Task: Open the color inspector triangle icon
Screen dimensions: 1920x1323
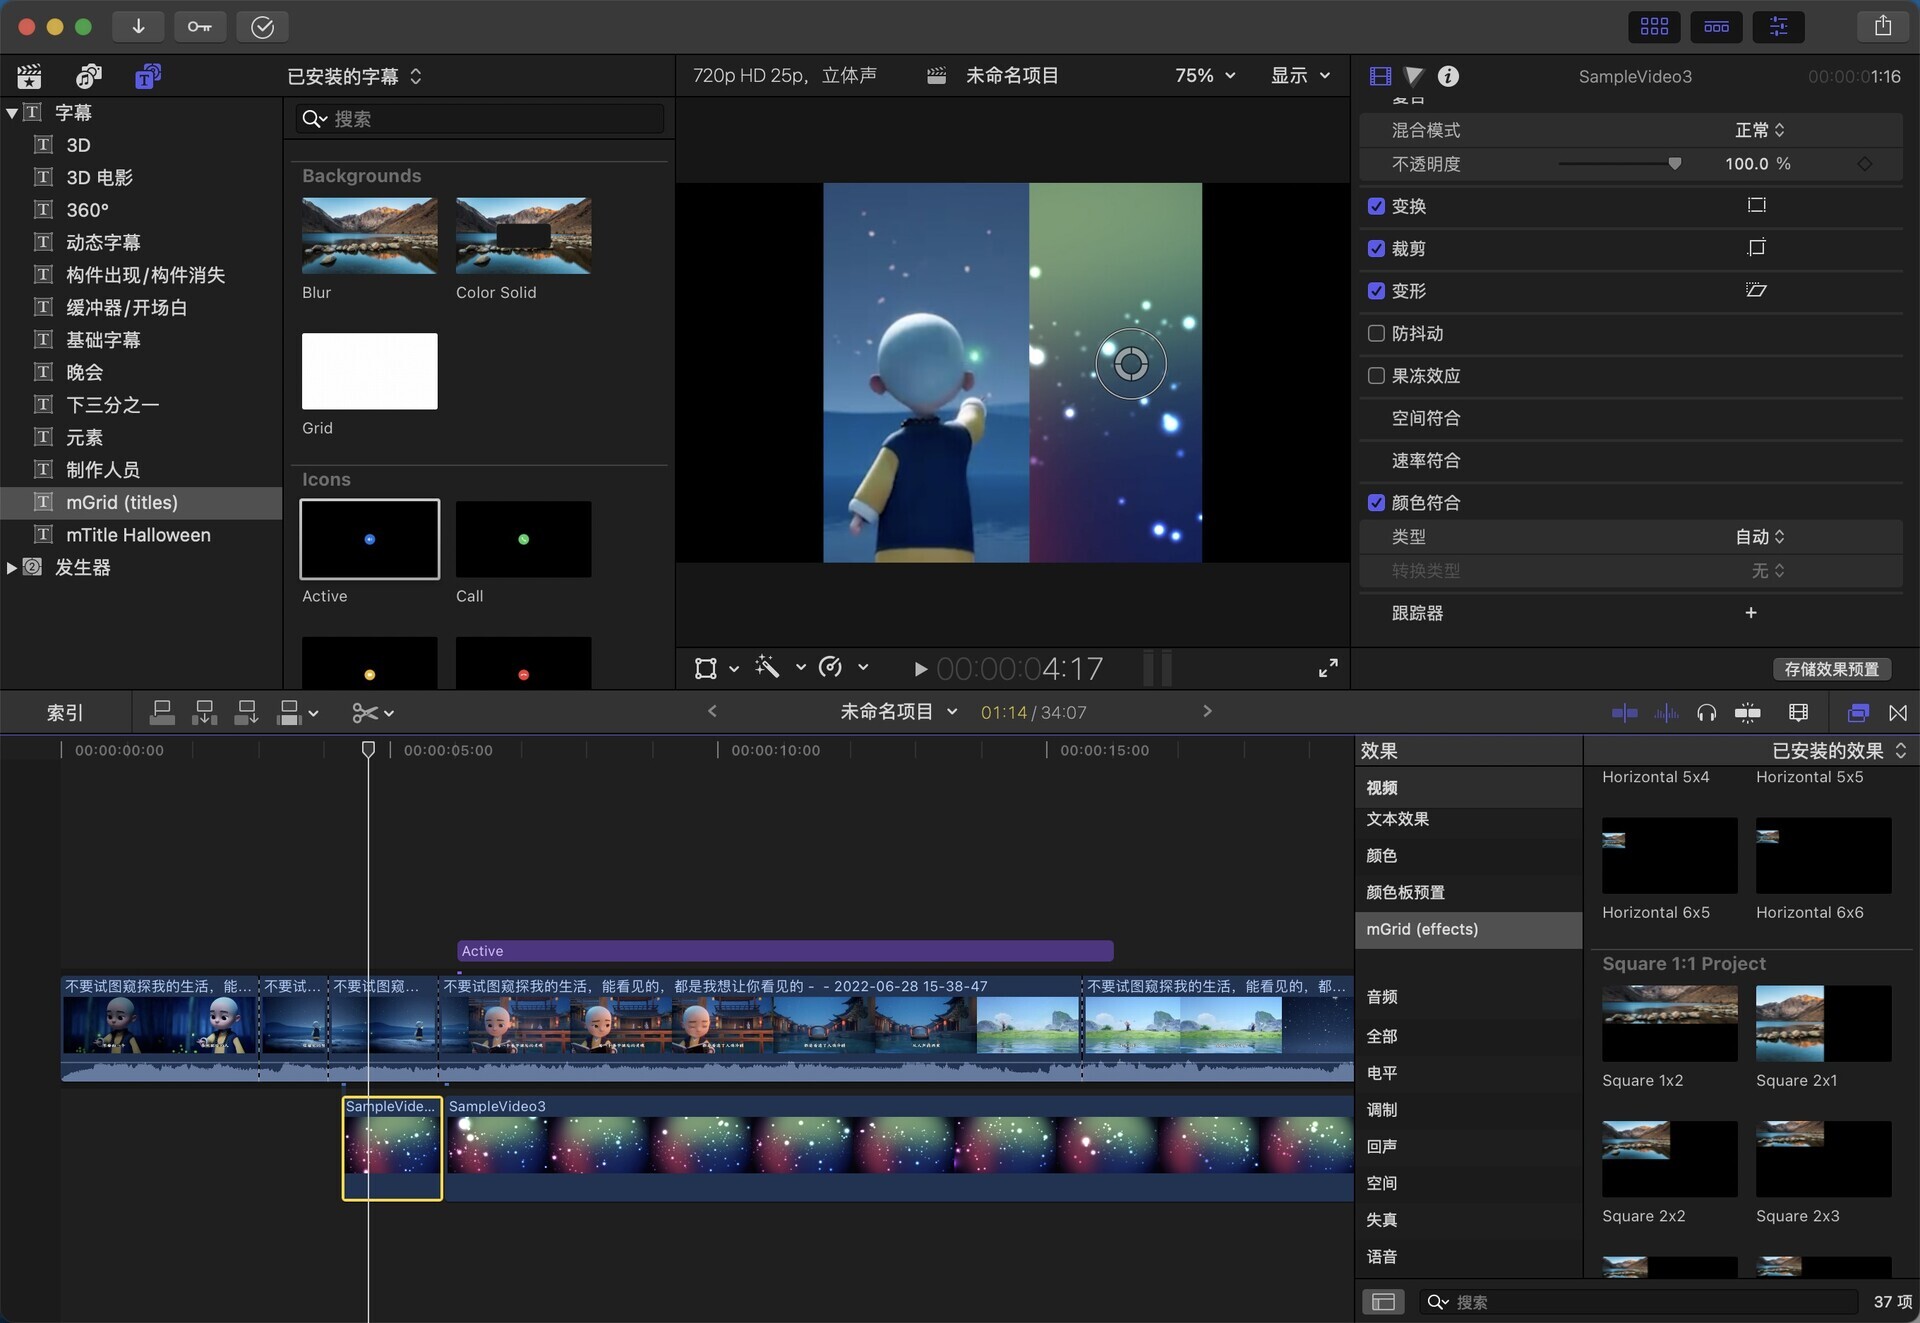Action: 1413,76
